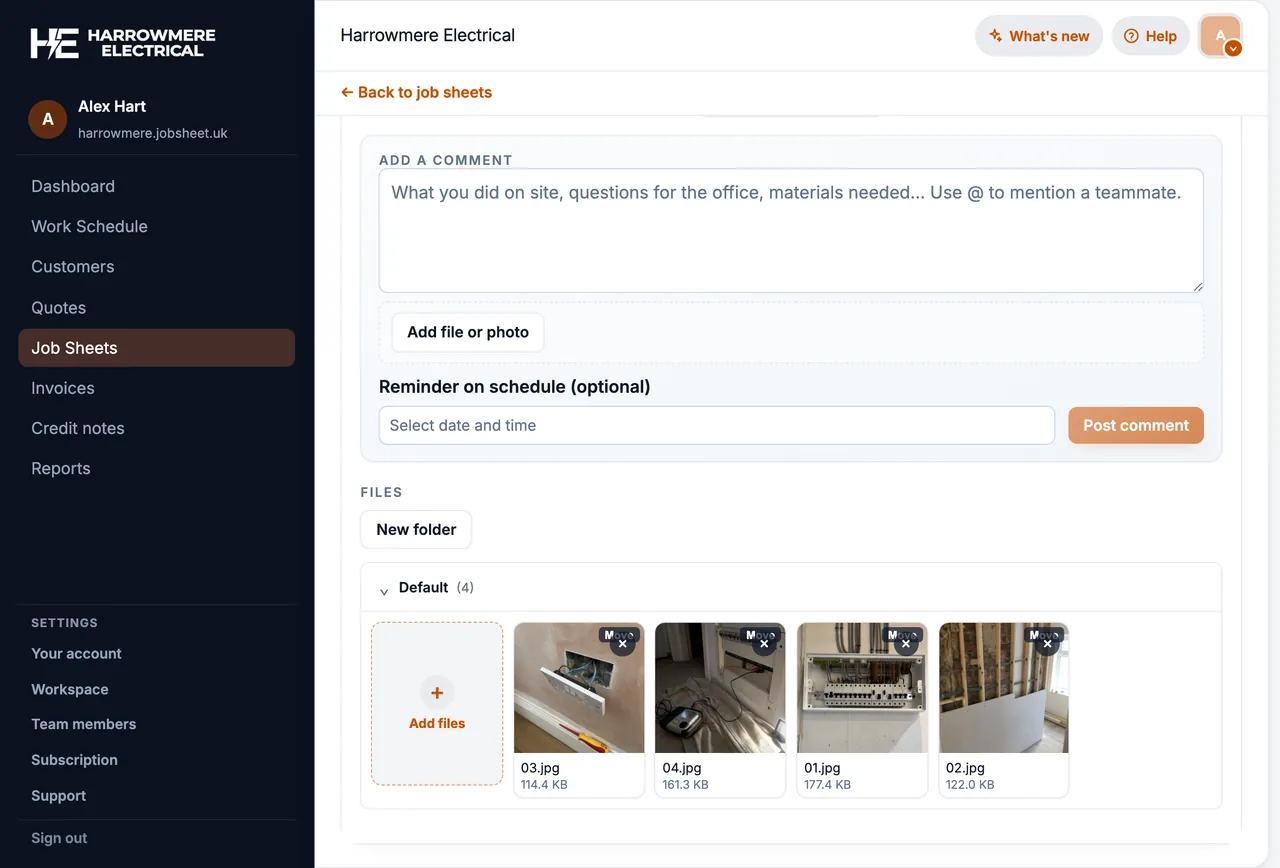1280x868 pixels.
Task: Open Reports page
Action: [x=60, y=468]
